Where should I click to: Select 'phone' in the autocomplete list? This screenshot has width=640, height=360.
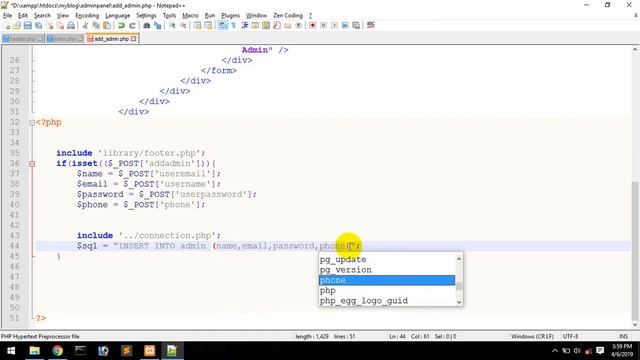(x=387, y=280)
